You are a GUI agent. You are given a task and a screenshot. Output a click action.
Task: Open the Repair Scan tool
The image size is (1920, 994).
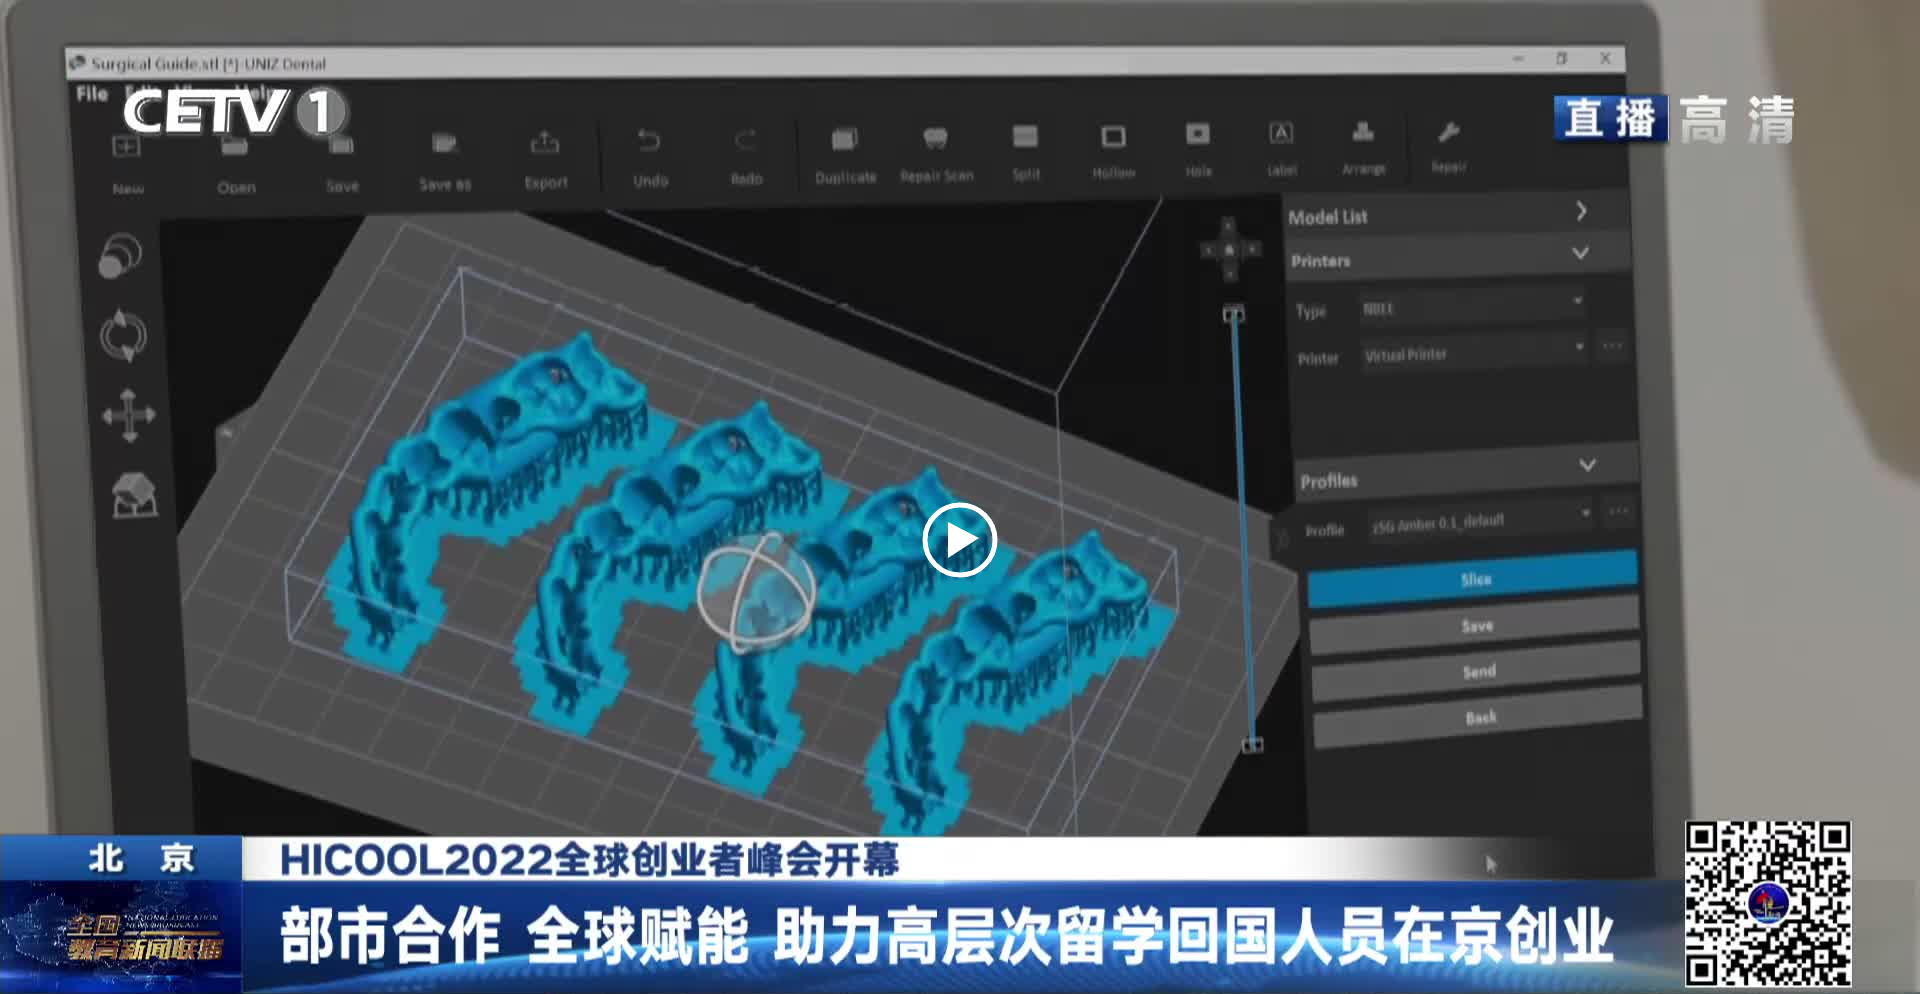(x=935, y=138)
